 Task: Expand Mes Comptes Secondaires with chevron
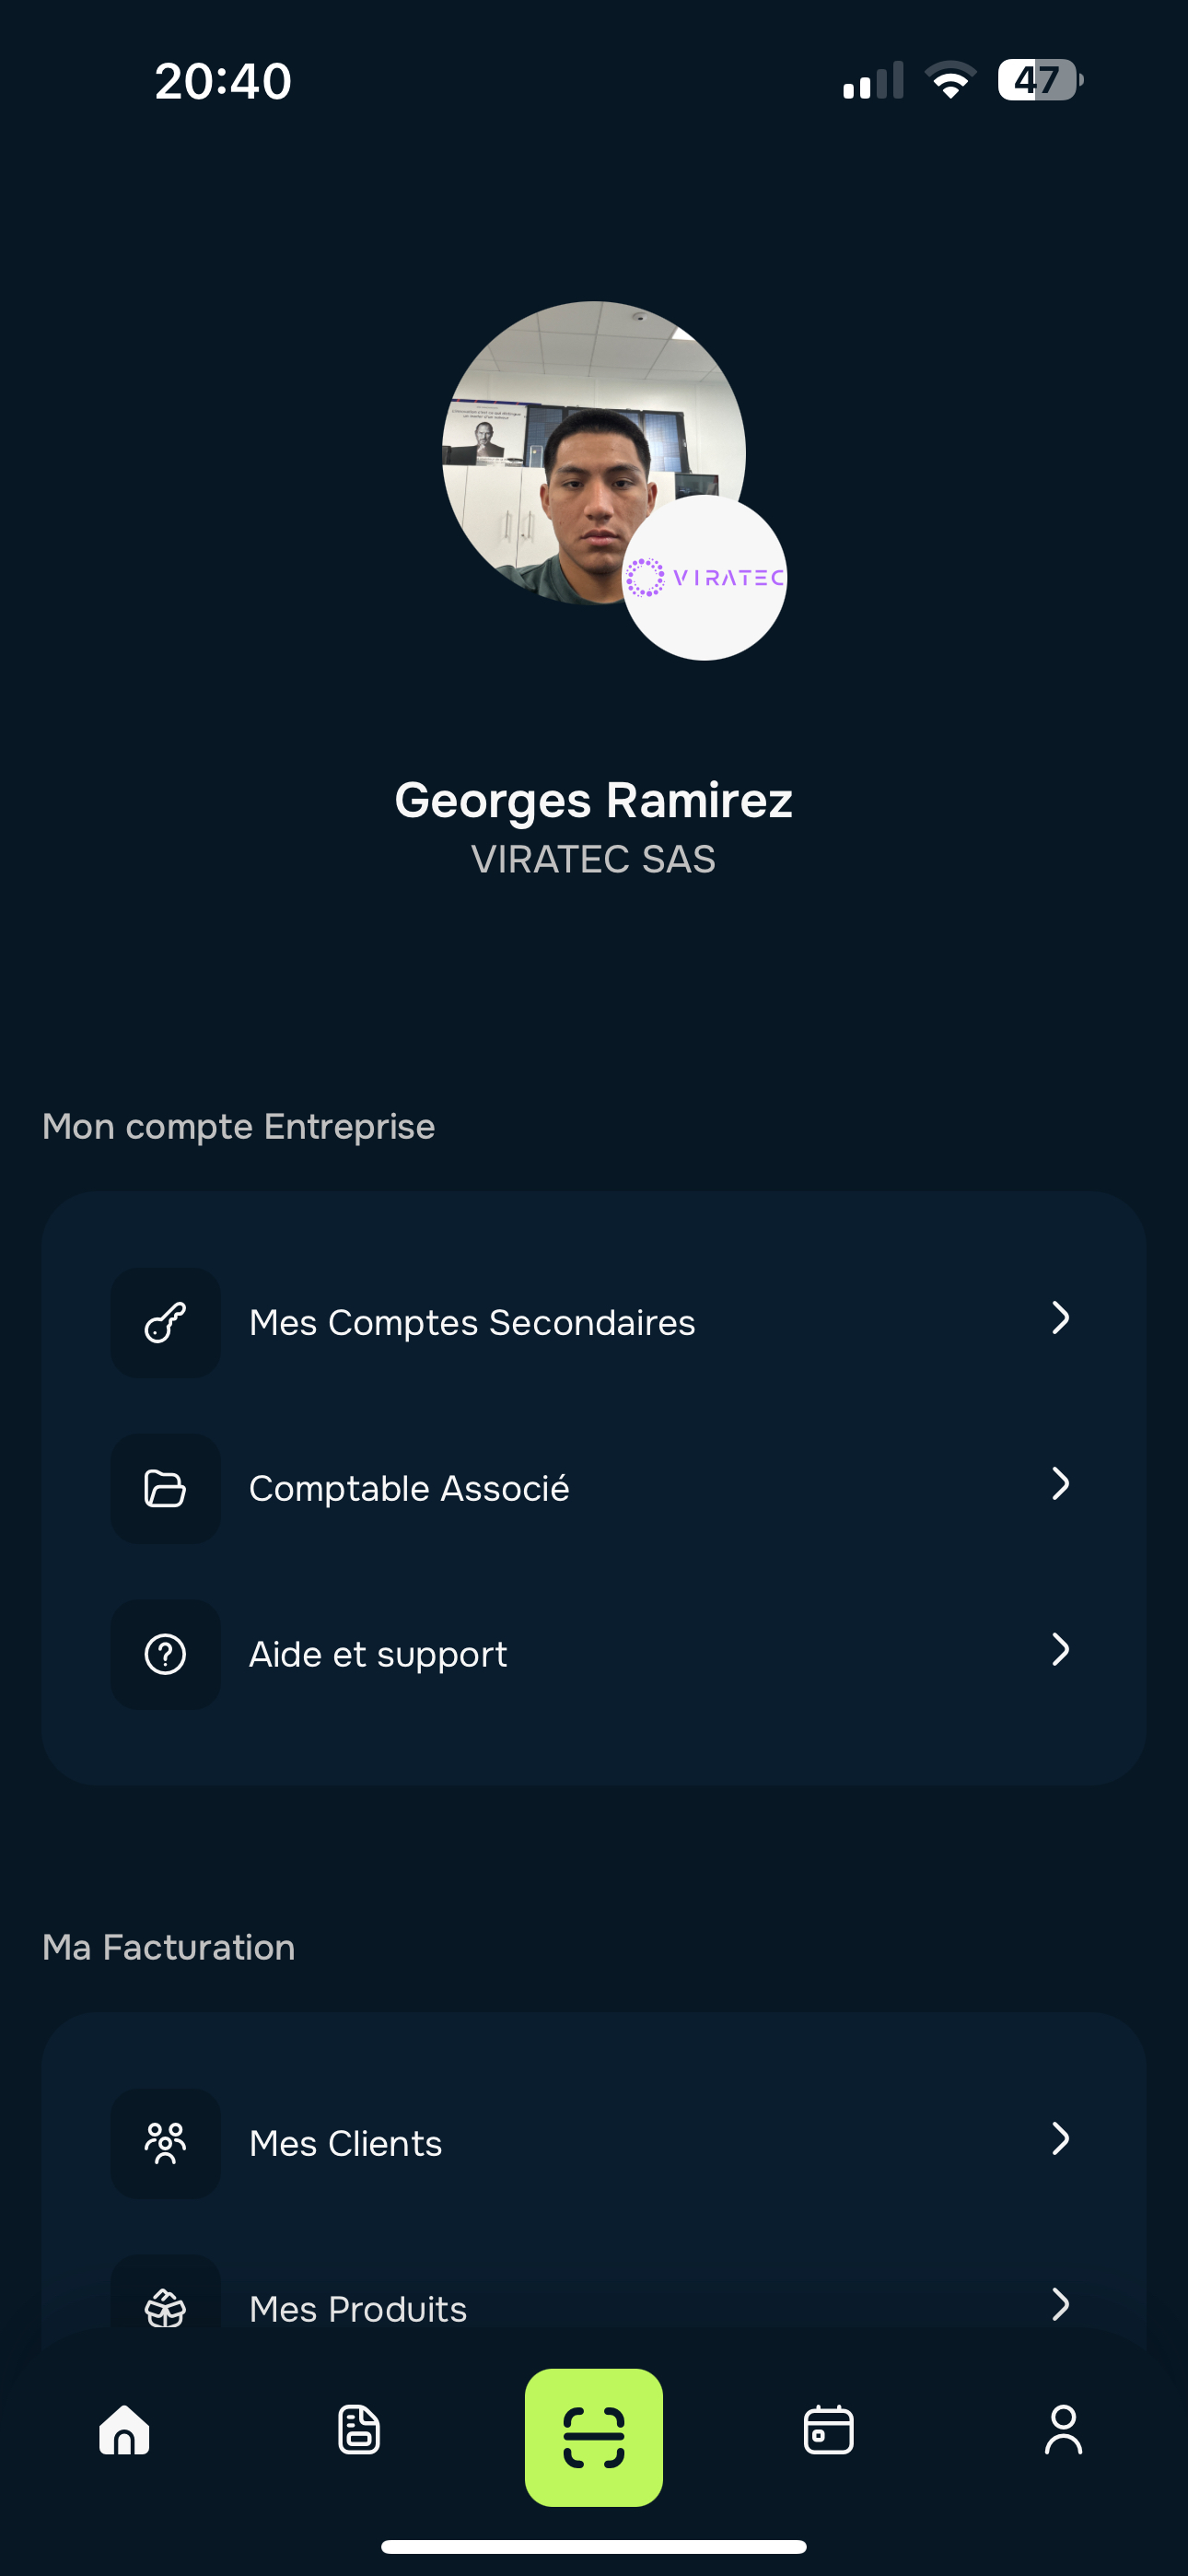pos(1061,1318)
